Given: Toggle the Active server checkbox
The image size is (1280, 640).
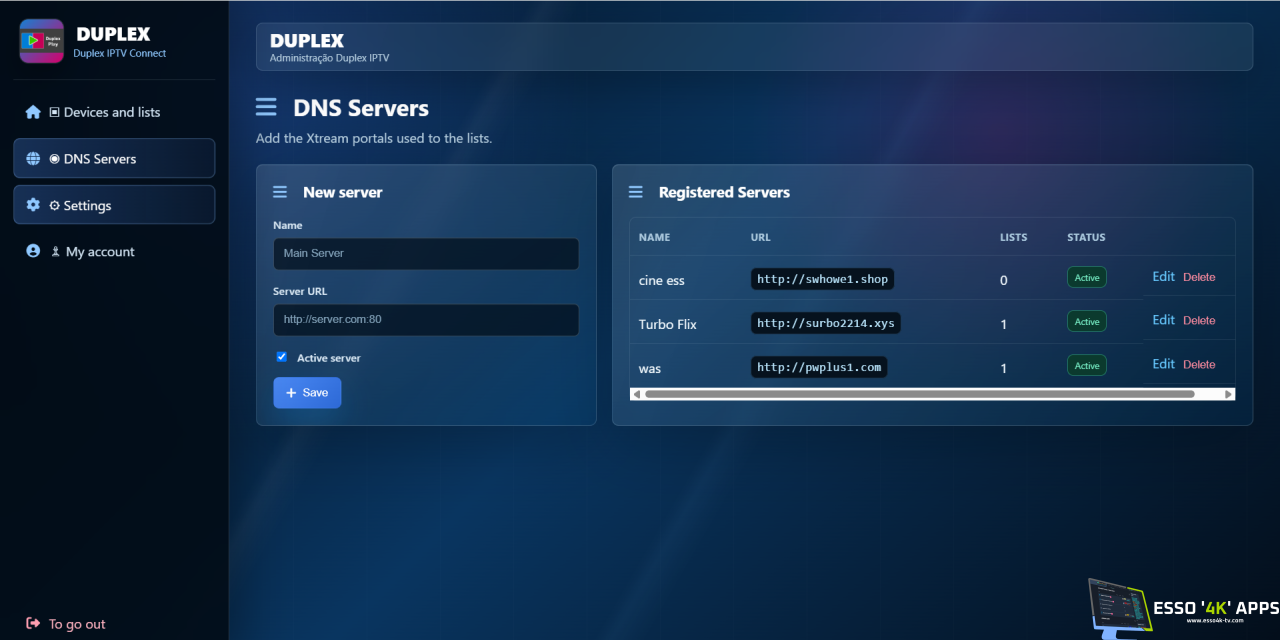Looking at the screenshot, I should pos(282,357).
